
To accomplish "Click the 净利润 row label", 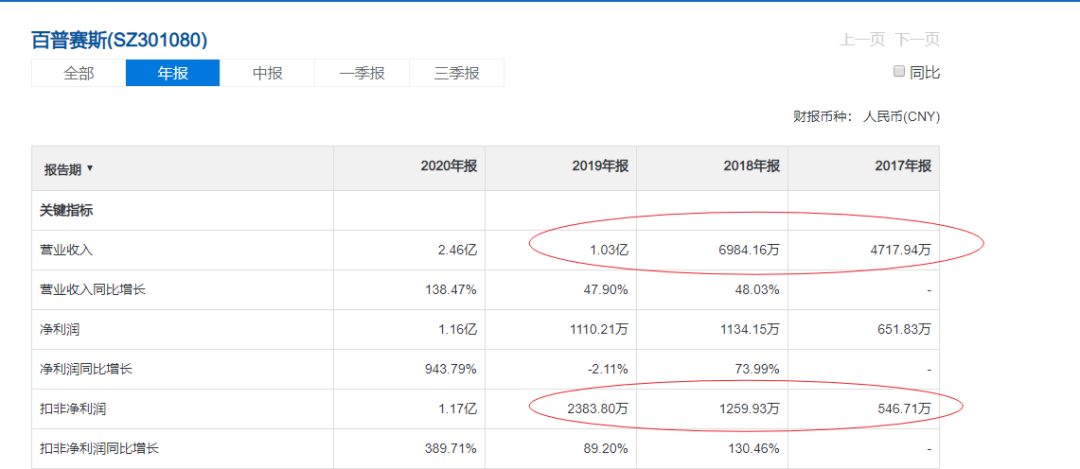I will coord(60,330).
